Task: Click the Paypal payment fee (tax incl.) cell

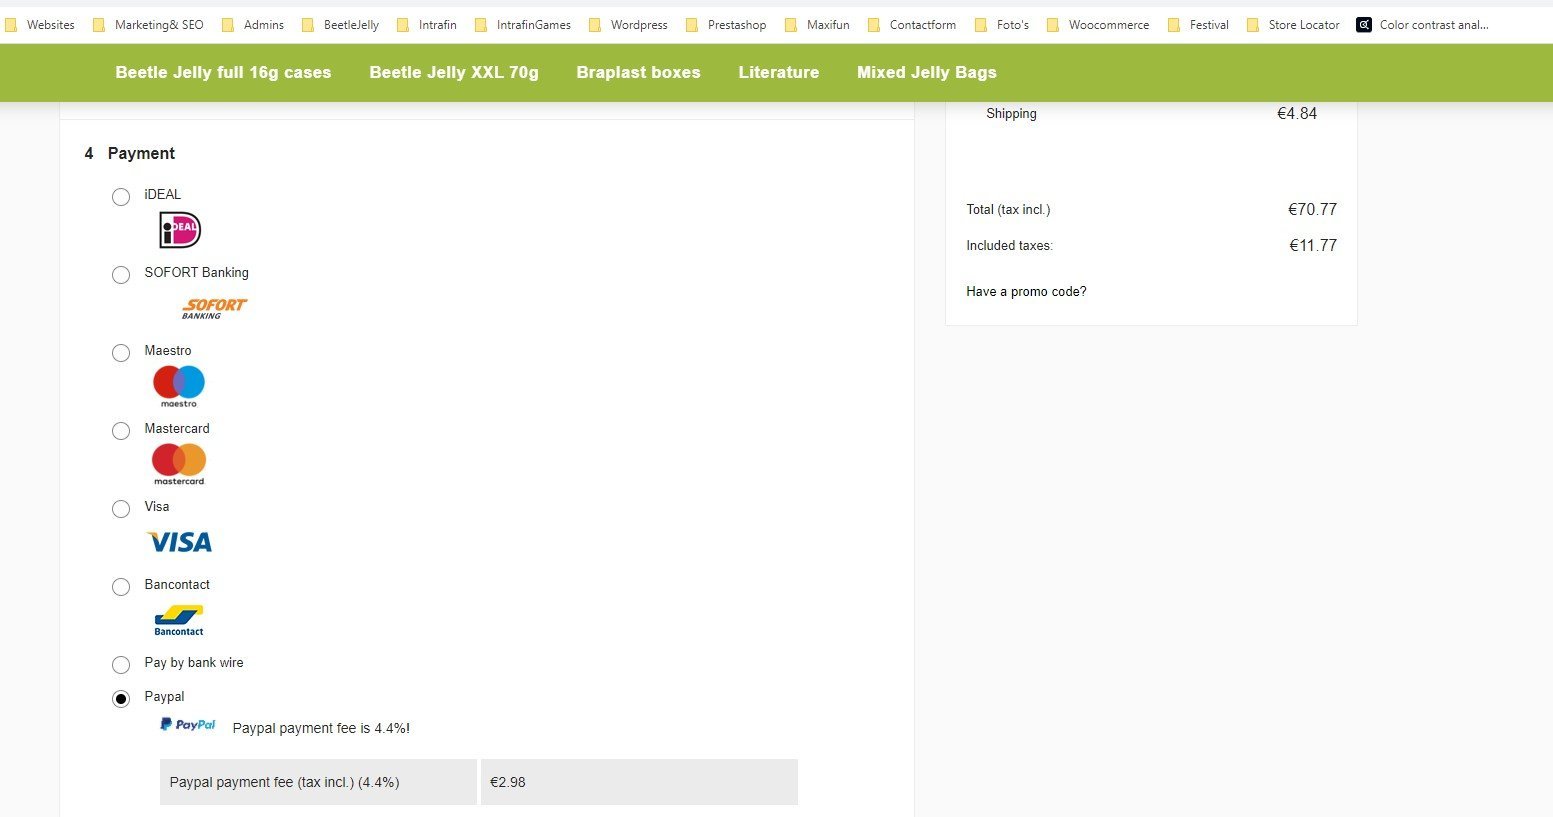Action: pos(318,782)
